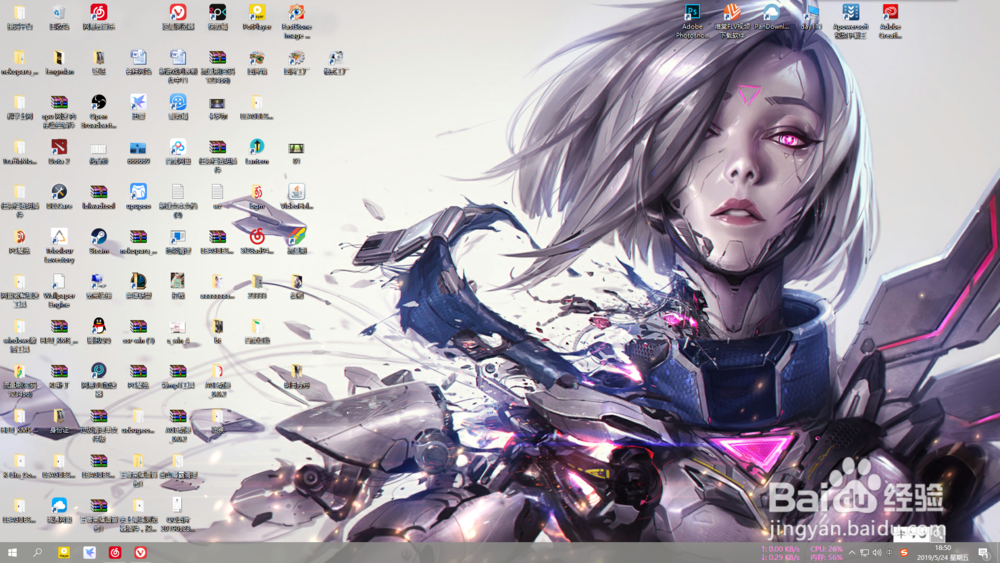Open the Vivaldi browser desktop shortcut
Screen dimensions: 1000x563
(178, 17)
